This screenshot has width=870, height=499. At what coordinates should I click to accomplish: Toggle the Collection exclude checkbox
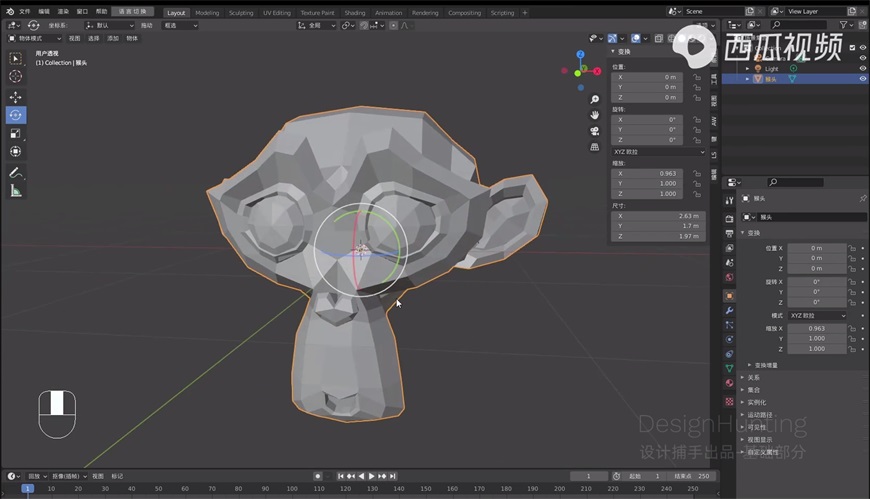(x=853, y=48)
